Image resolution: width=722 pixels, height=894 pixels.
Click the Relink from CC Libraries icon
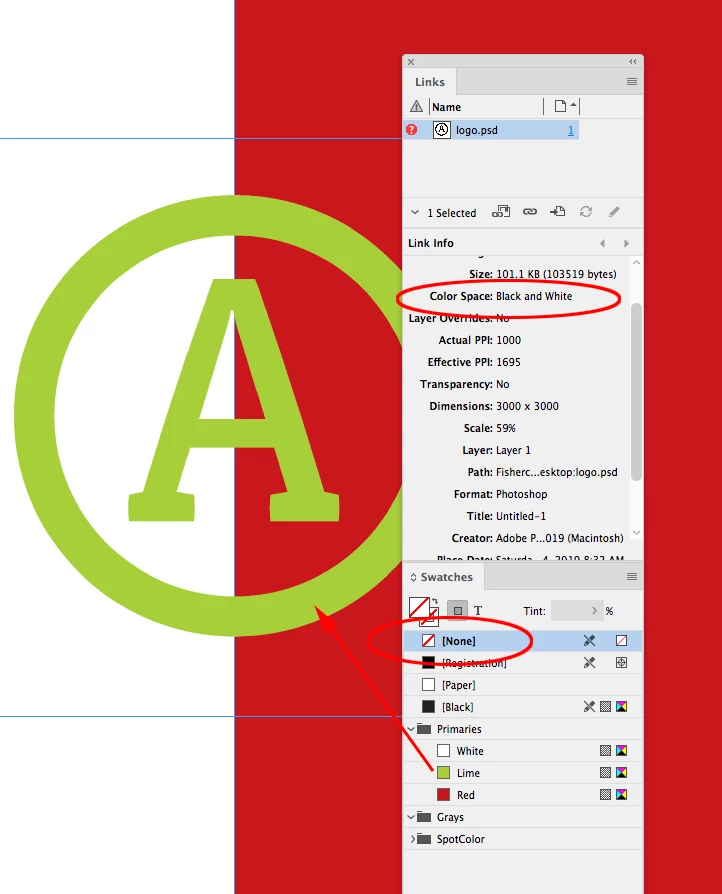pyautogui.click(x=501, y=212)
